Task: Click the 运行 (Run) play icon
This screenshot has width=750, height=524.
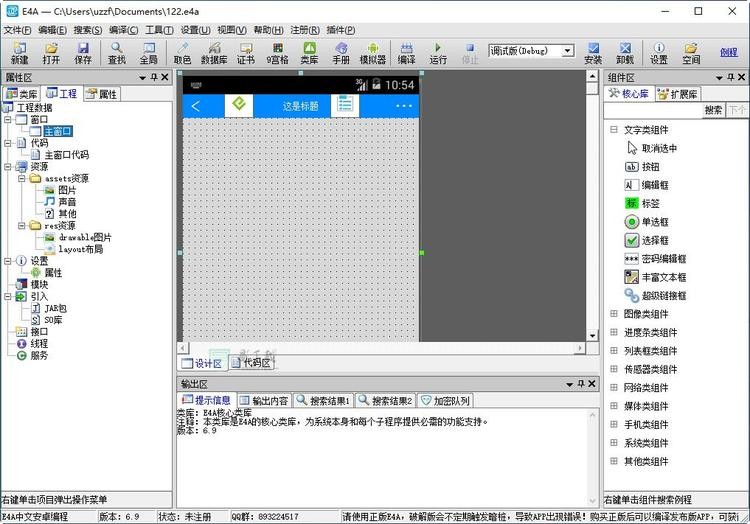Action: click(438, 53)
